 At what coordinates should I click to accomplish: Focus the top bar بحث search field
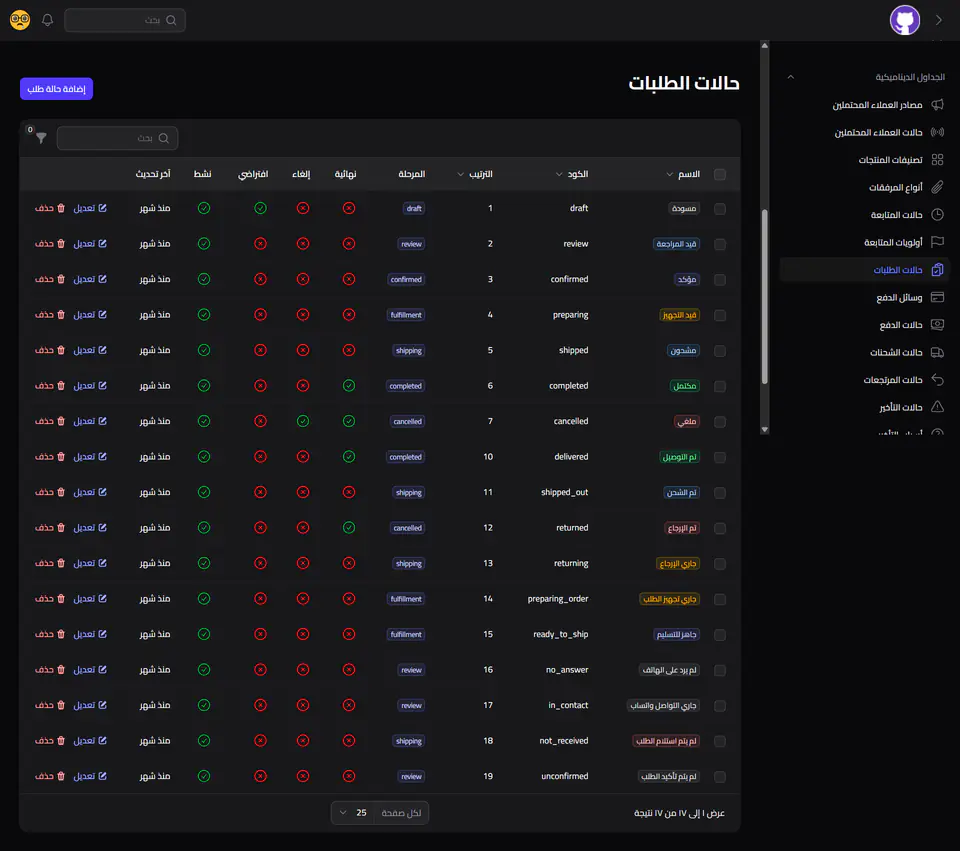(x=125, y=20)
